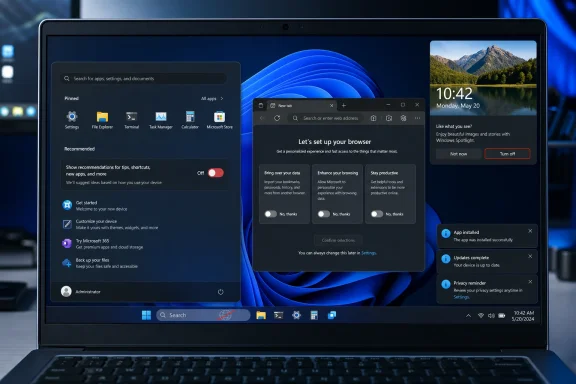Click the volume speaker tray icon
Screen dimensions: 576x384
pos(491,316)
